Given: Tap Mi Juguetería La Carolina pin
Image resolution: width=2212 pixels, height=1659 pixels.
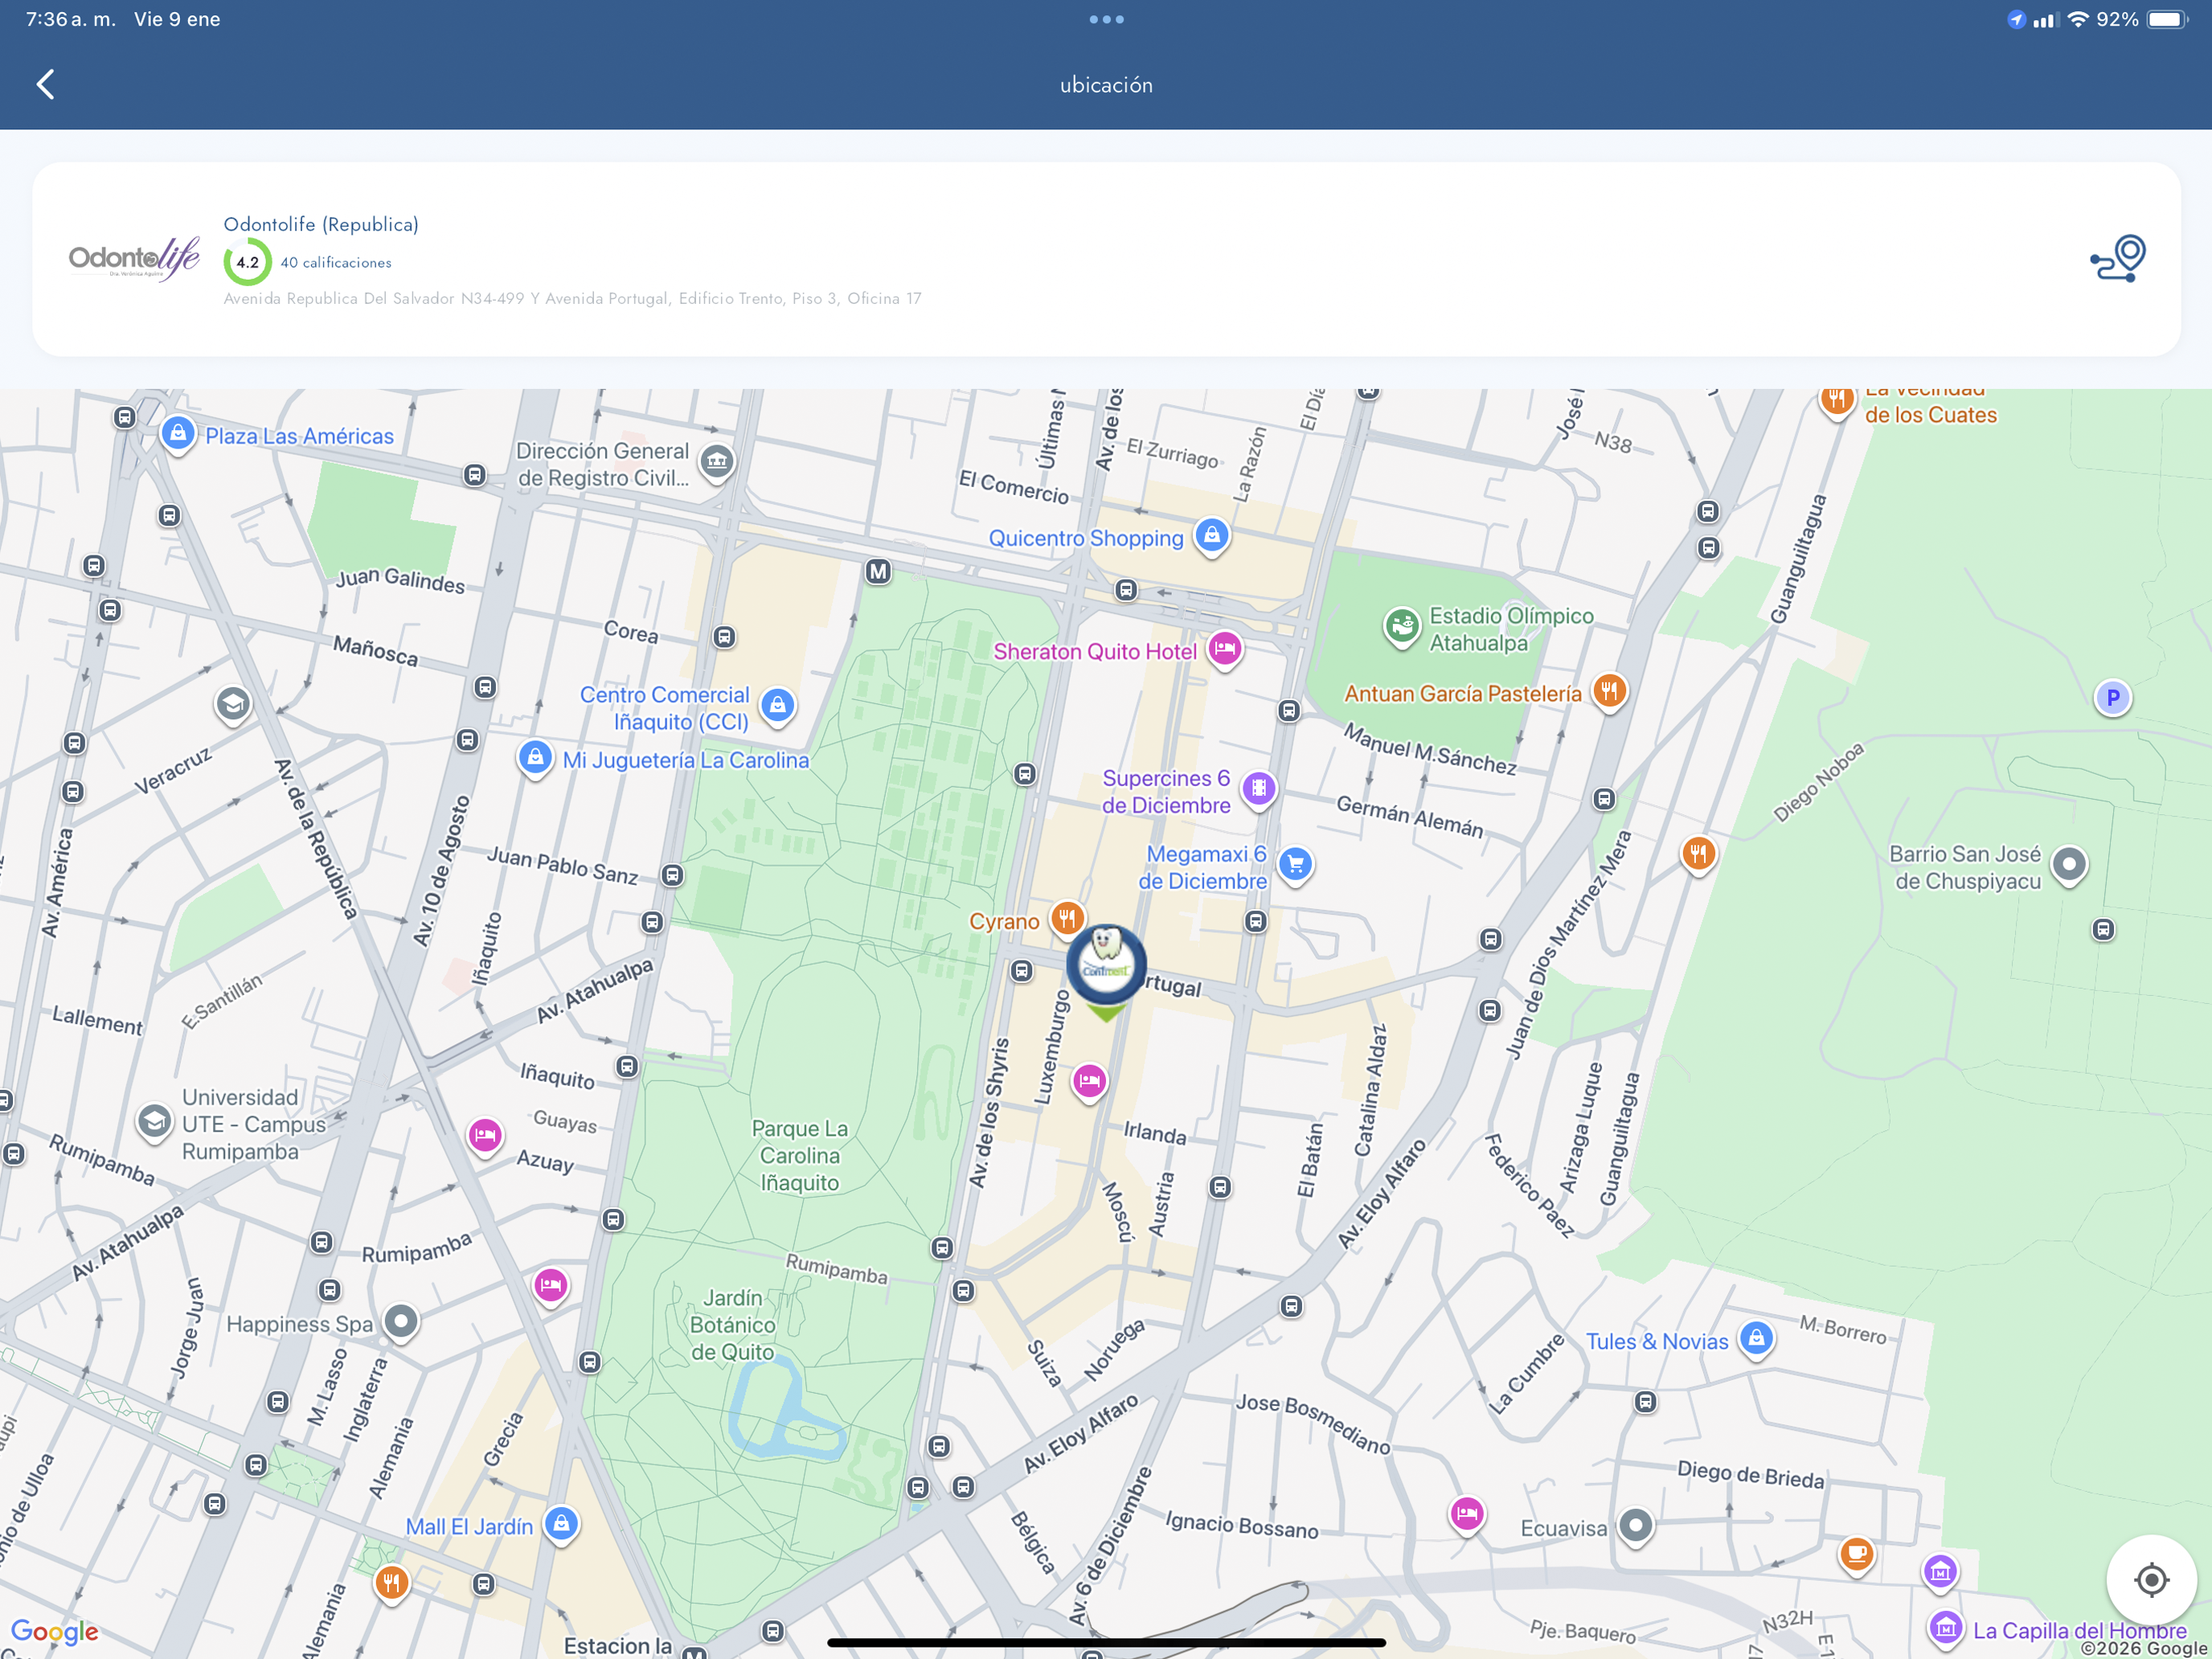Looking at the screenshot, I should coord(535,758).
